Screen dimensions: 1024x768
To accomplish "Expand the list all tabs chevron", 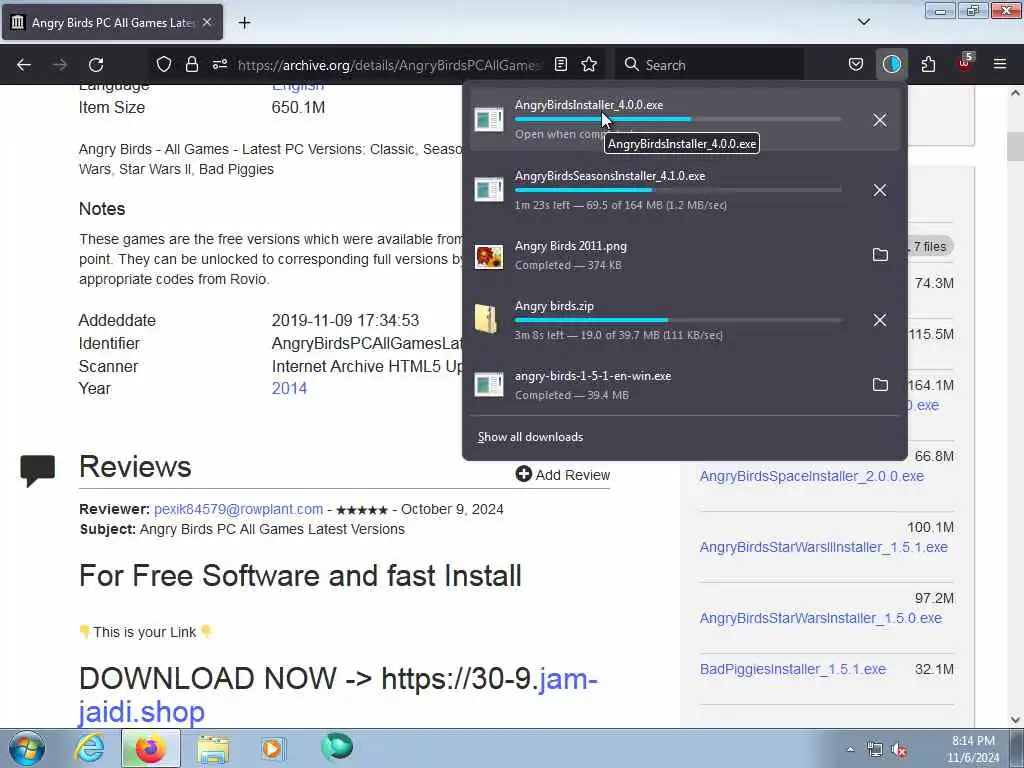I will pos(864,22).
